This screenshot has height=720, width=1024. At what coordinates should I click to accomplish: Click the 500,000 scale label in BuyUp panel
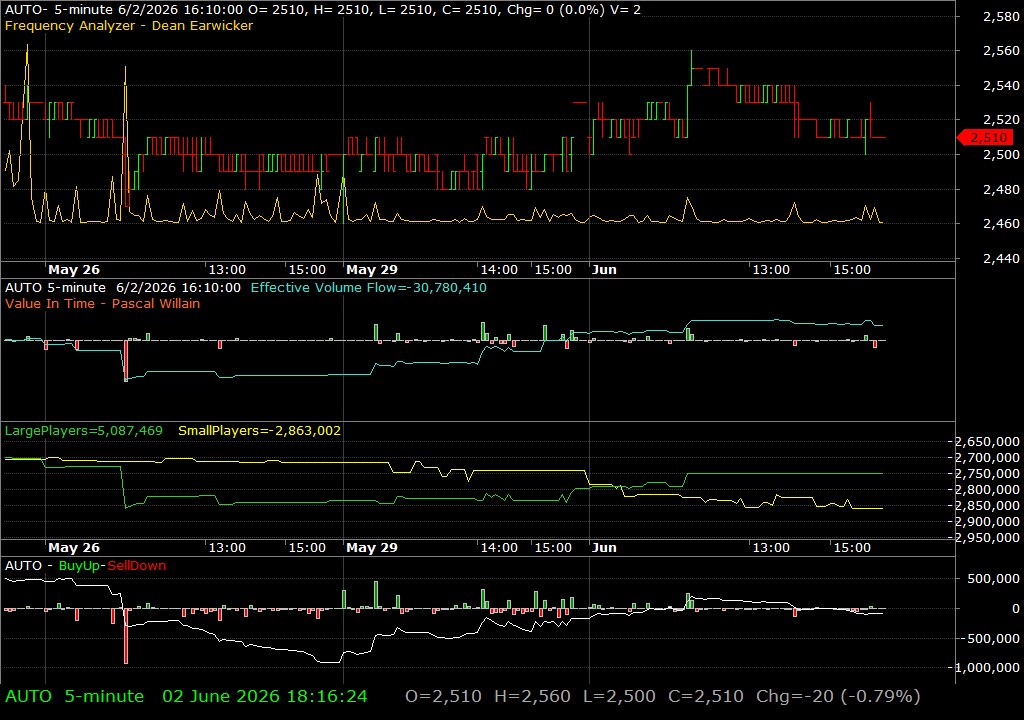(994, 578)
